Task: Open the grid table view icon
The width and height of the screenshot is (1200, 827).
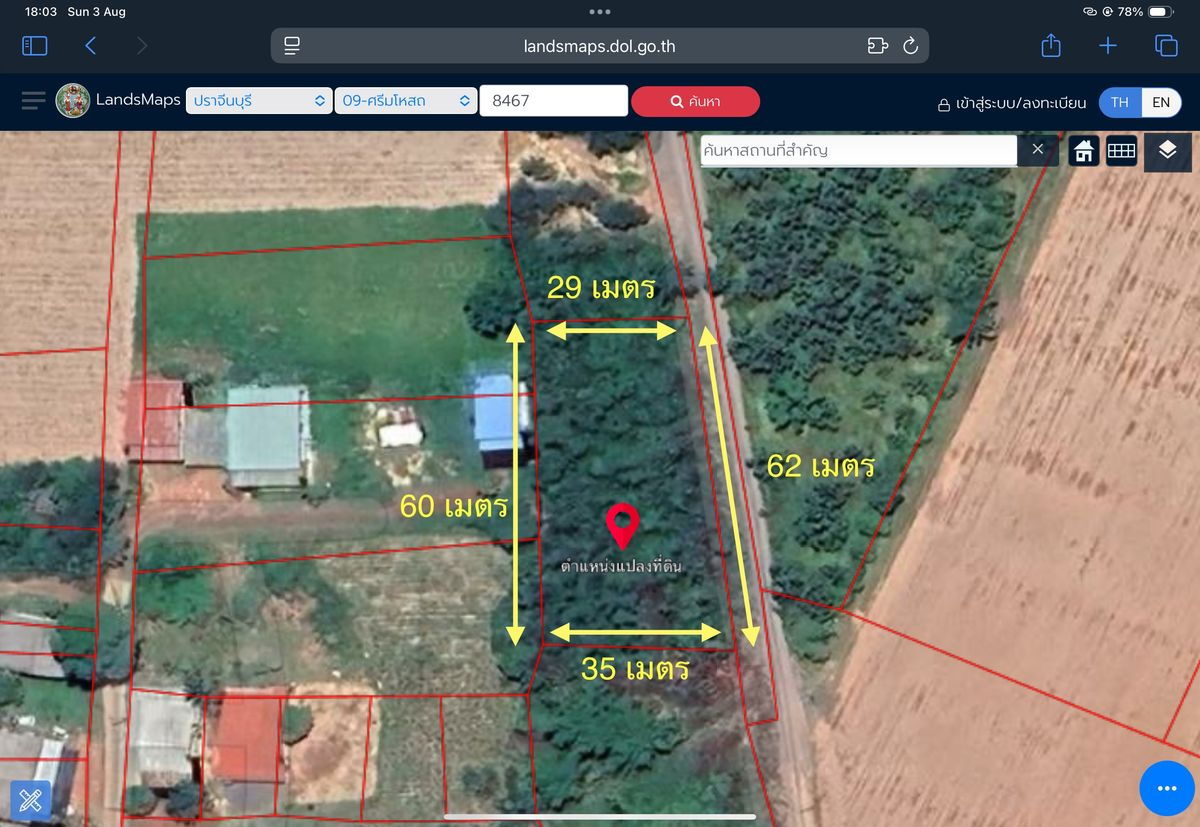Action: coord(1121,151)
